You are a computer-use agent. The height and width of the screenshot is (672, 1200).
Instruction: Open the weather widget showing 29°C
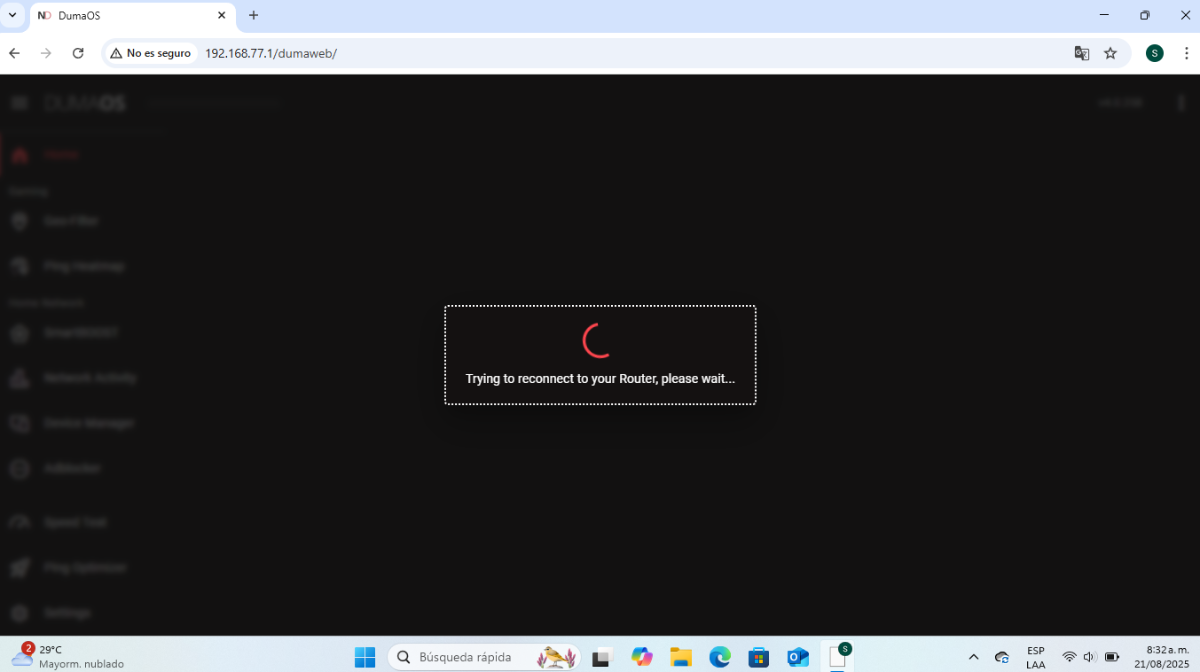[x=67, y=656]
